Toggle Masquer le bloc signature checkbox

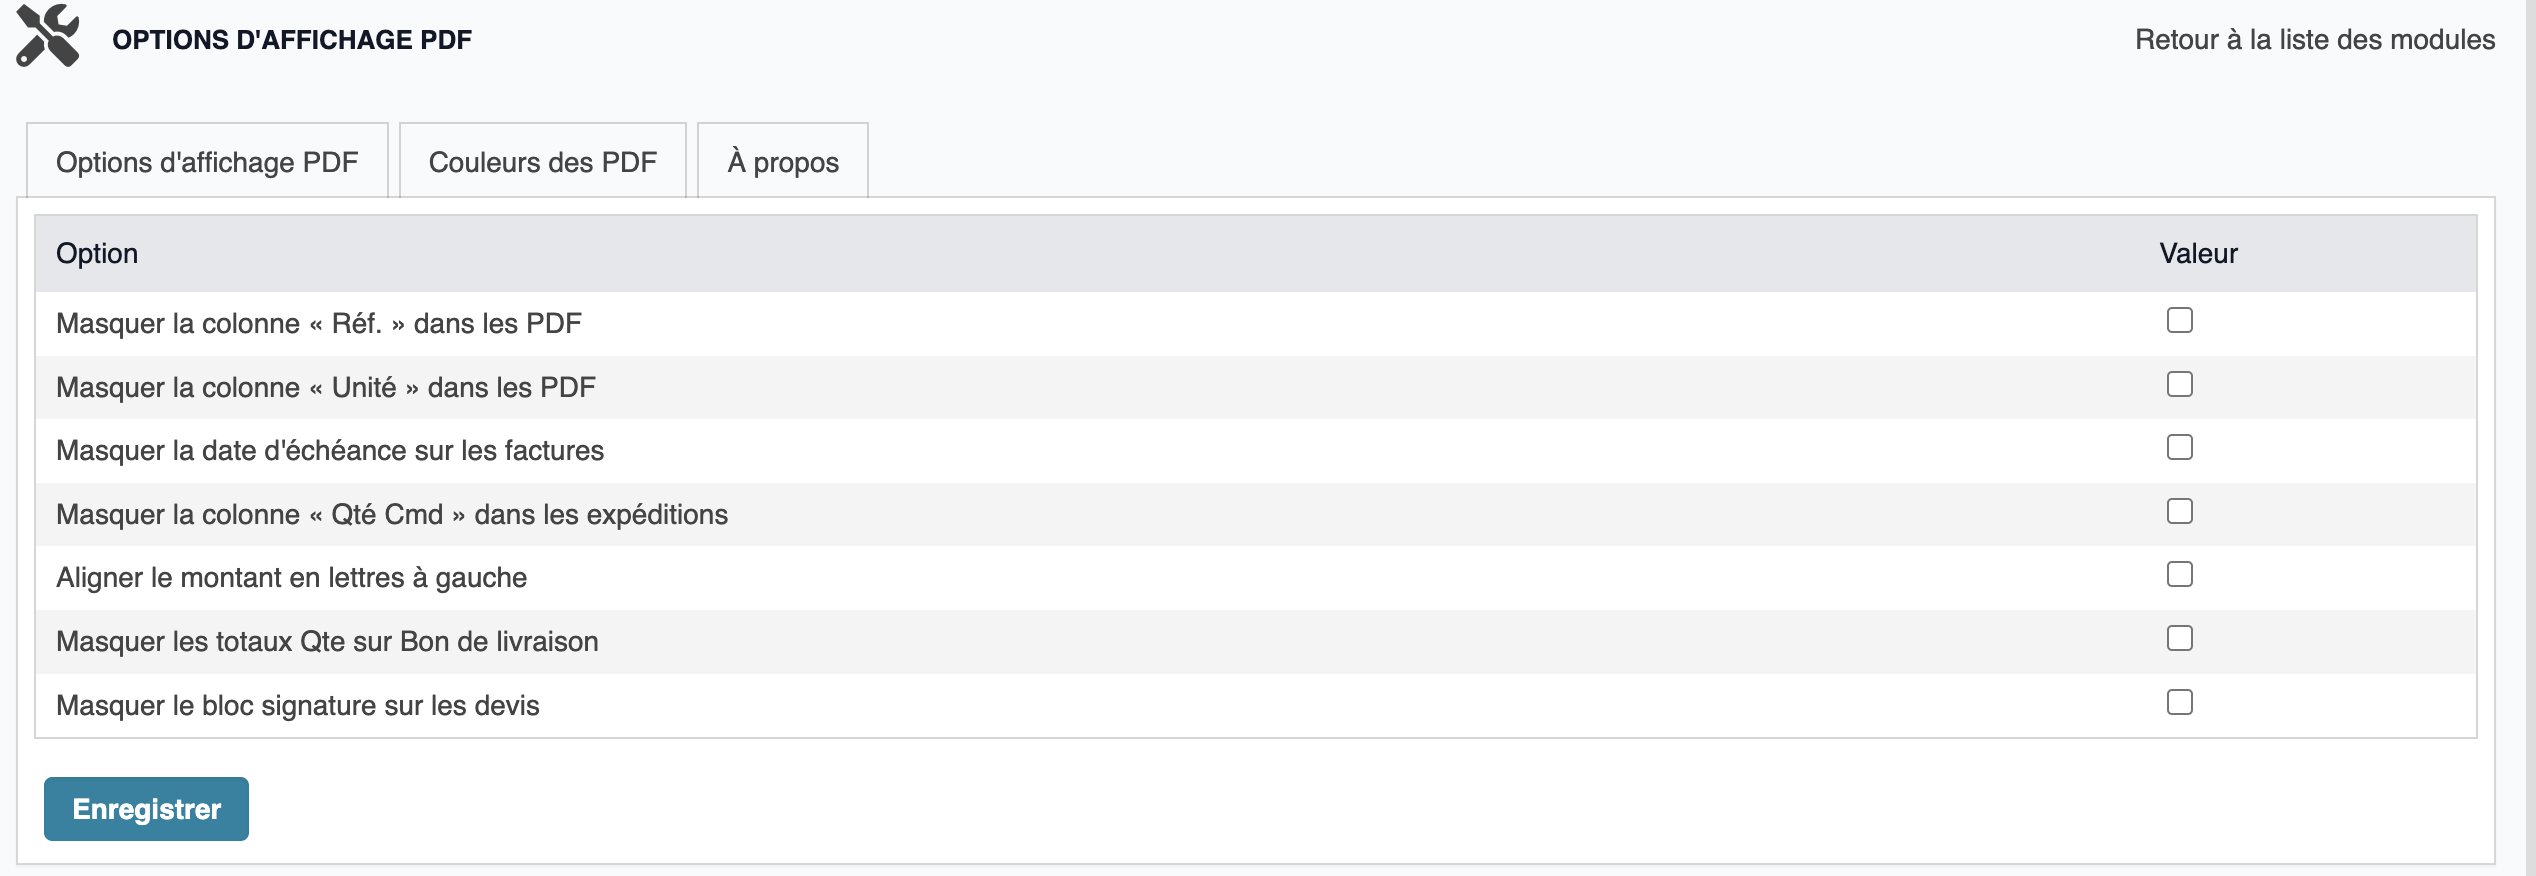[2180, 702]
